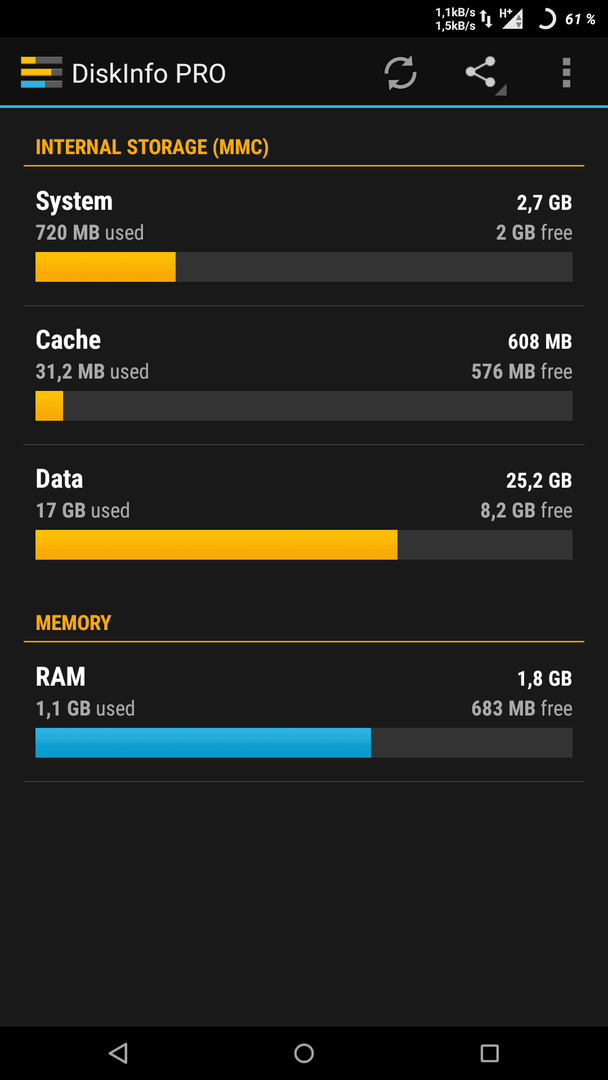Select the Cache partition entry
The height and width of the screenshot is (1080, 608).
tap(304, 375)
